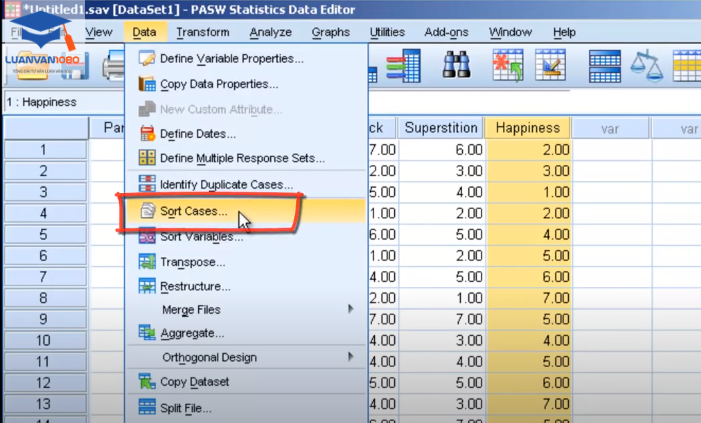Open the View menu
This screenshot has width=701, height=423.
[99, 32]
